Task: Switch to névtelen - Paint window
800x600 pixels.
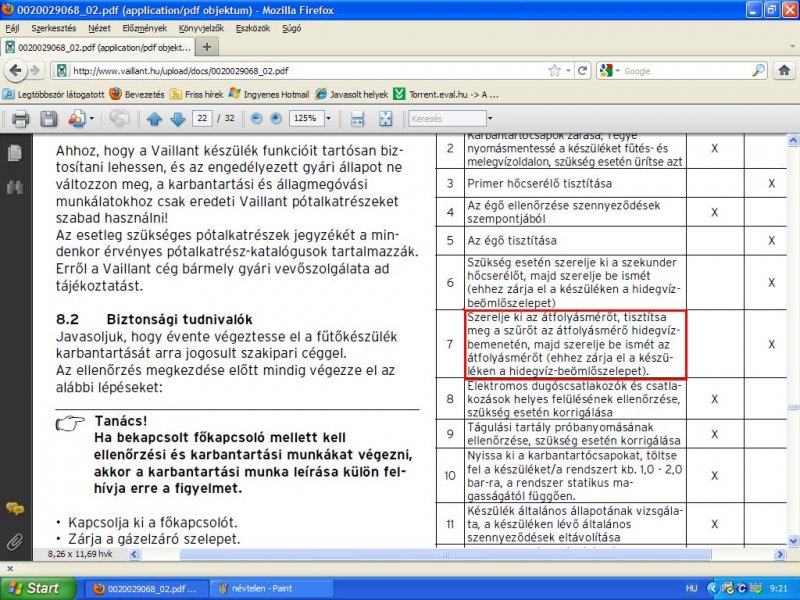Action: [270, 589]
